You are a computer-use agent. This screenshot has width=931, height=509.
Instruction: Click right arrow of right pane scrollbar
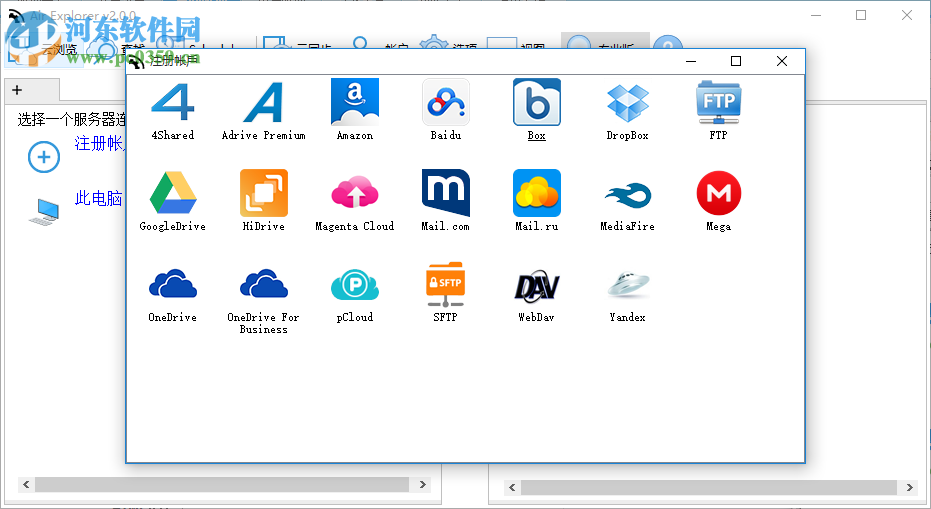(910, 488)
